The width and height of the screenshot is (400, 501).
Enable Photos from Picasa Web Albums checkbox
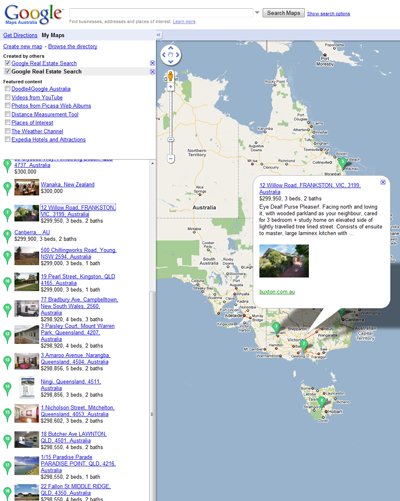(x=7, y=105)
